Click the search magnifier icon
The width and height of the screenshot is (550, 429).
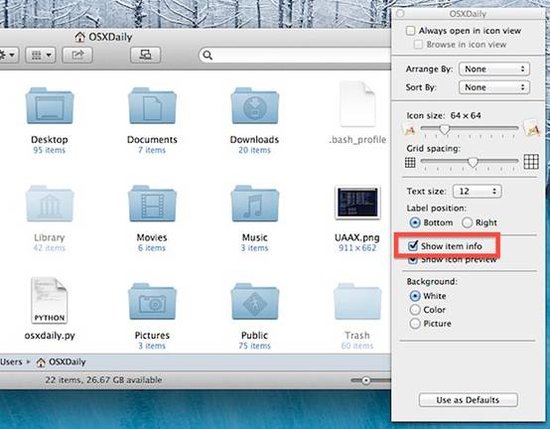[208, 55]
